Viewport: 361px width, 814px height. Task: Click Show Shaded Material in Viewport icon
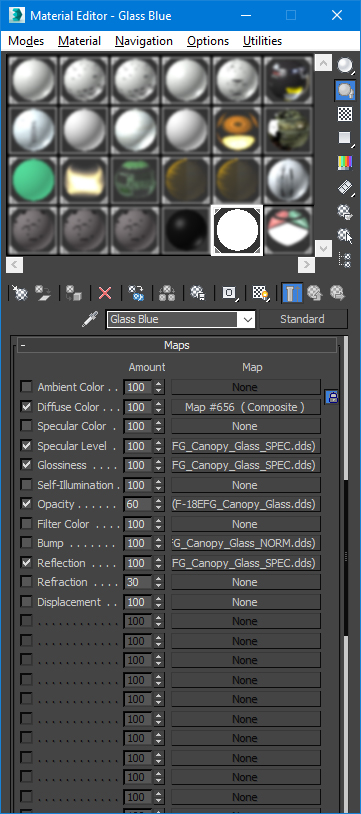coord(260,293)
